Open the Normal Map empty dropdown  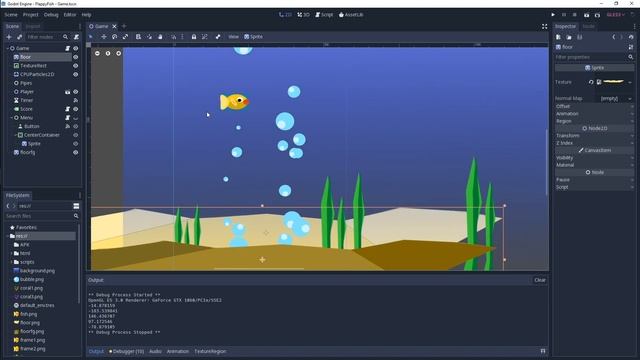point(615,99)
